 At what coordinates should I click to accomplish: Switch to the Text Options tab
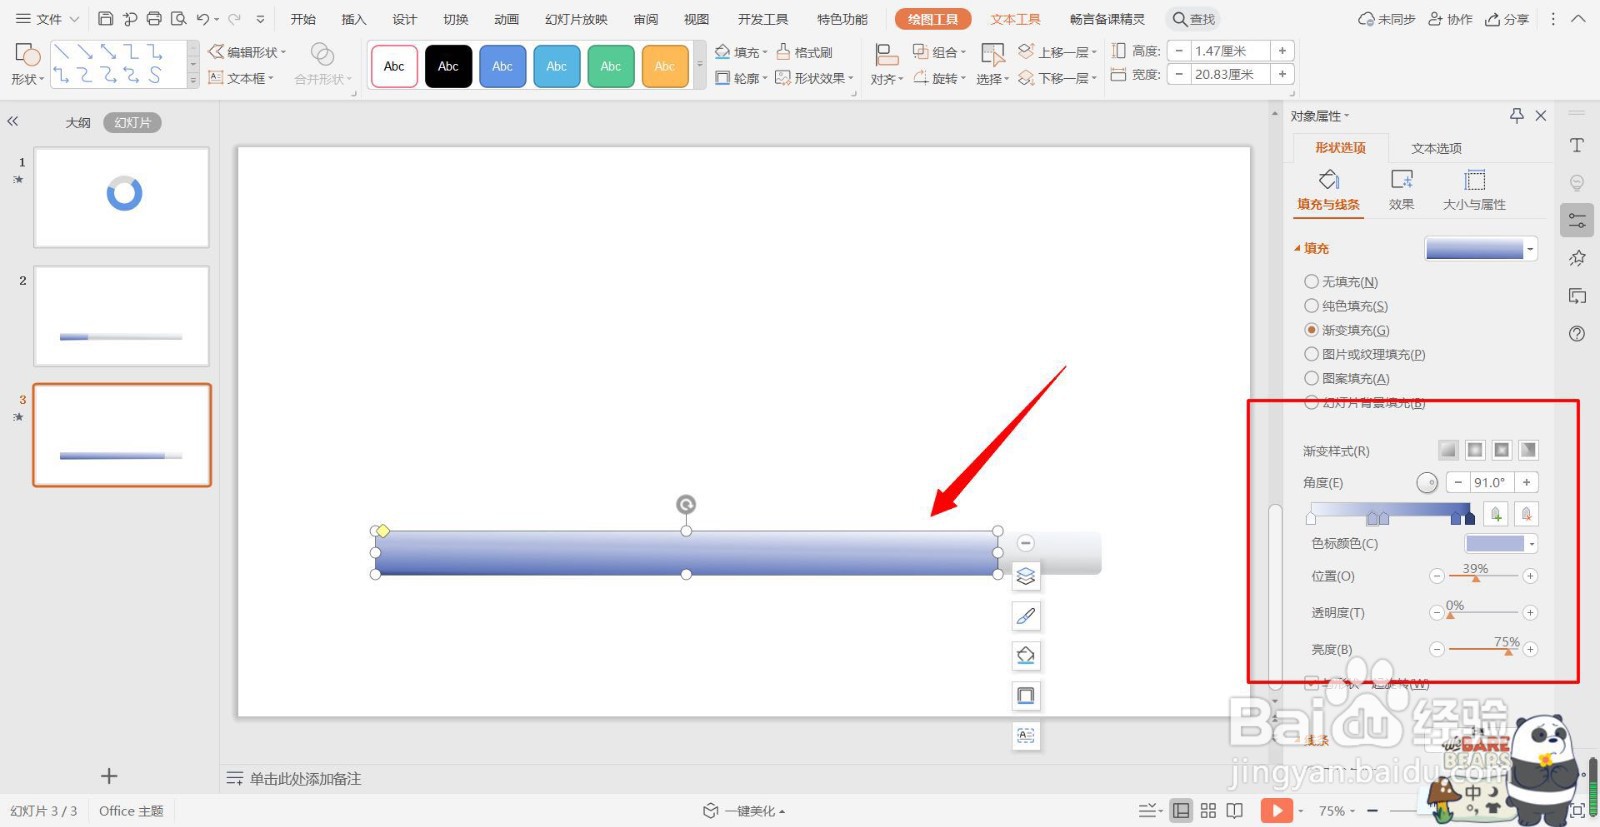click(x=1436, y=148)
